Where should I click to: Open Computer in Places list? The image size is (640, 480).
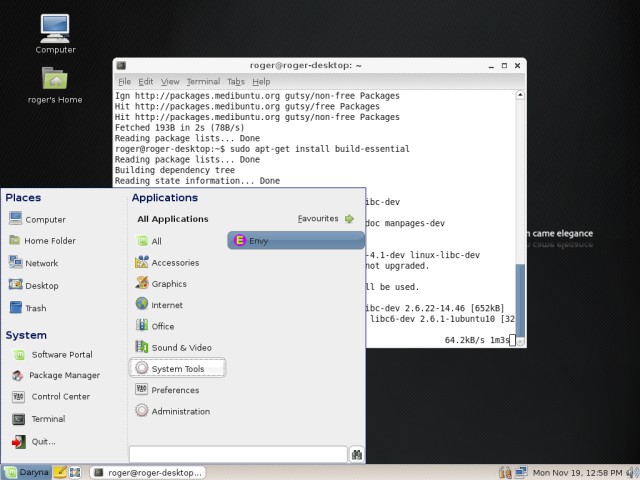tap(37, 219)
